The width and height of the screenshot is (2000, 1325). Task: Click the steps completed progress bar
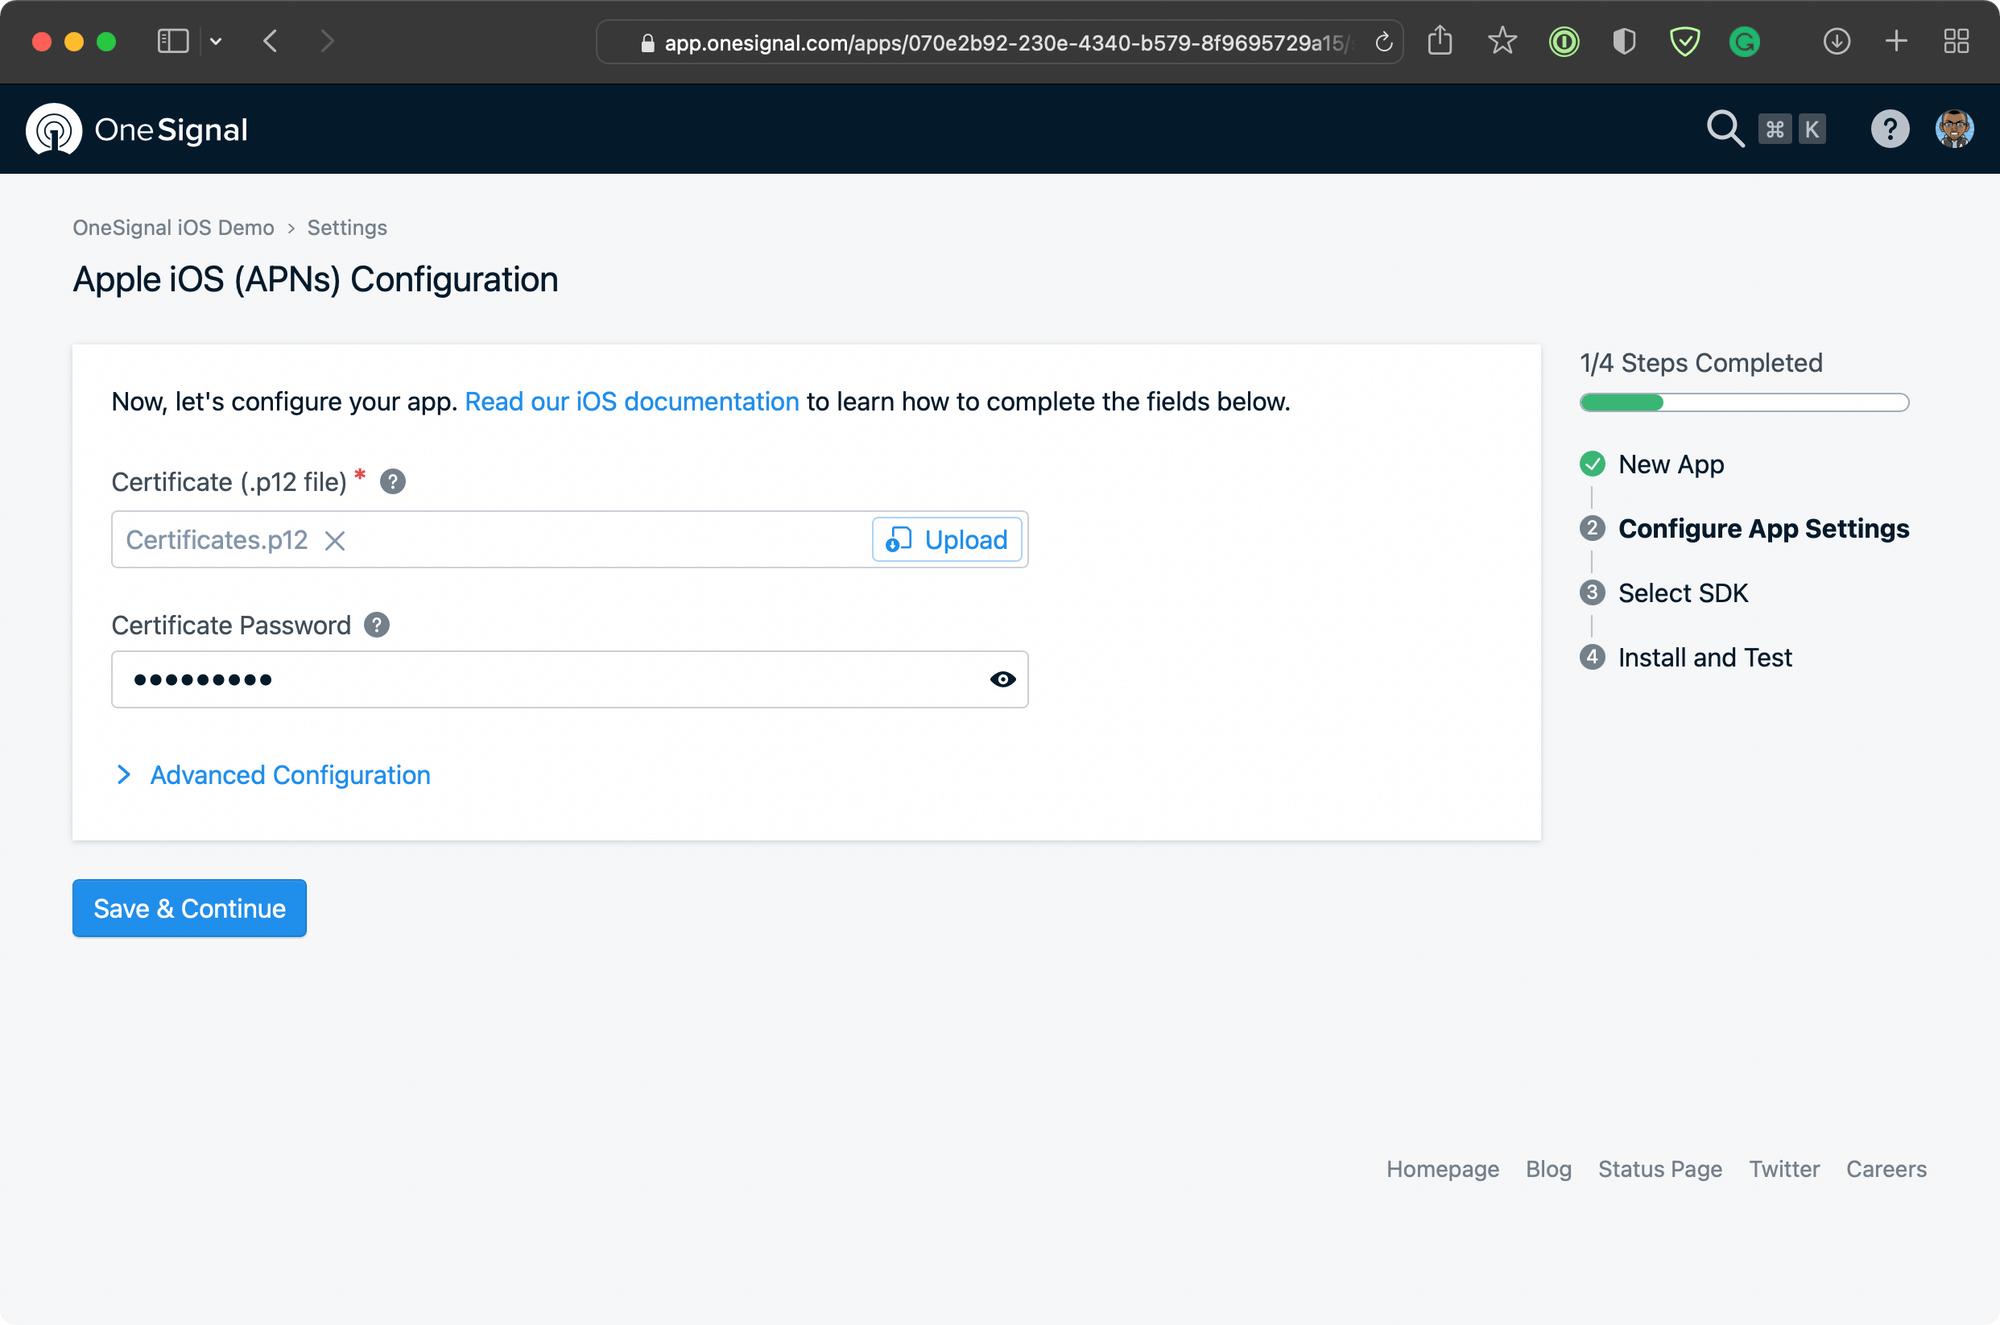click(x=1744, y=403)
